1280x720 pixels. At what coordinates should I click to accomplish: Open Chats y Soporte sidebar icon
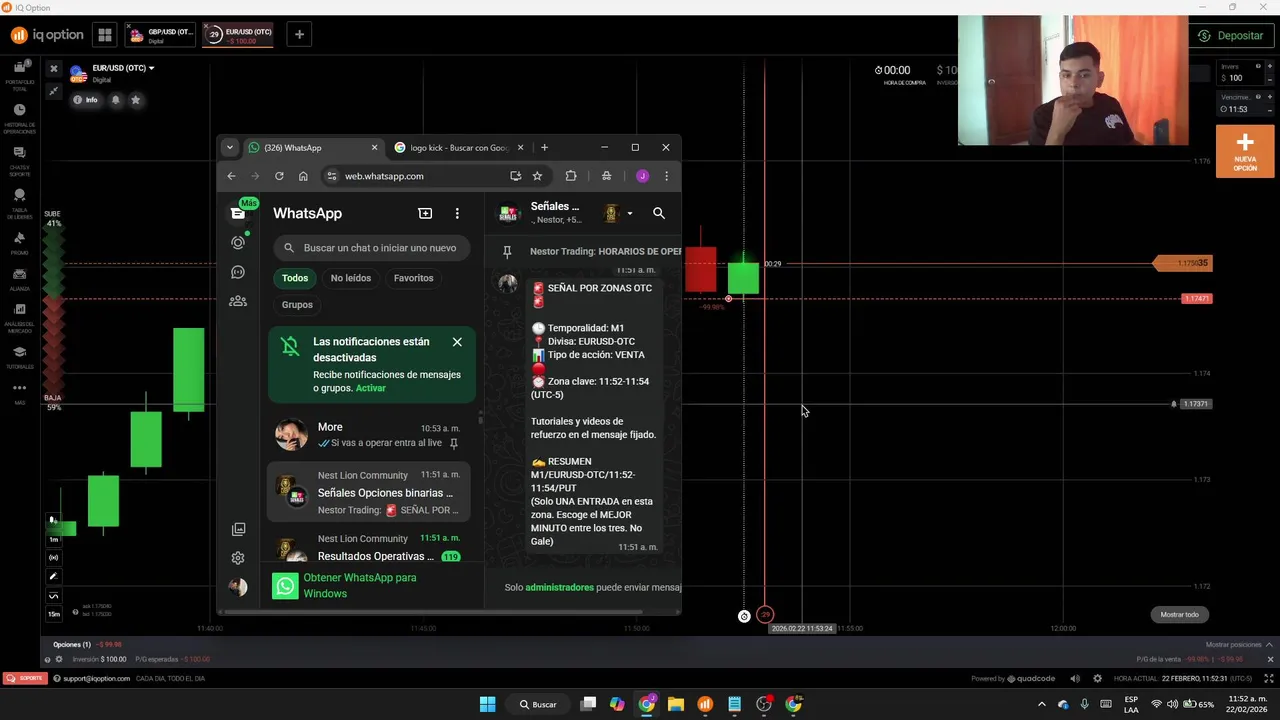coord(20,159)
